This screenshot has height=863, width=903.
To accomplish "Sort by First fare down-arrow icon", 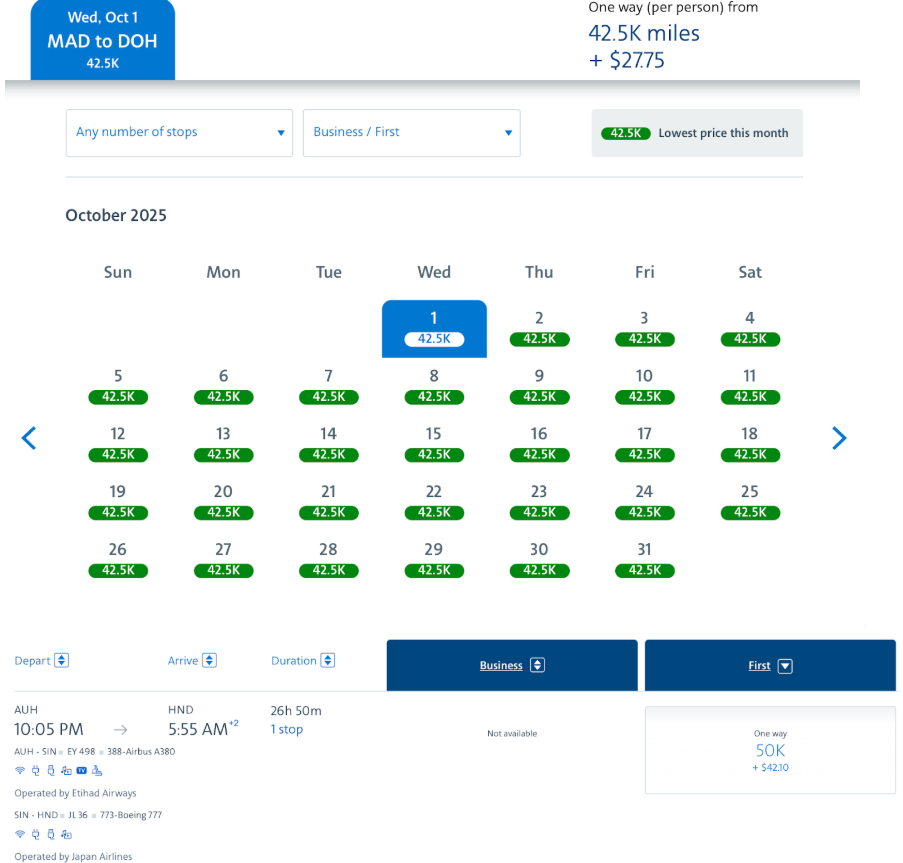I will [x=785, y=666].
